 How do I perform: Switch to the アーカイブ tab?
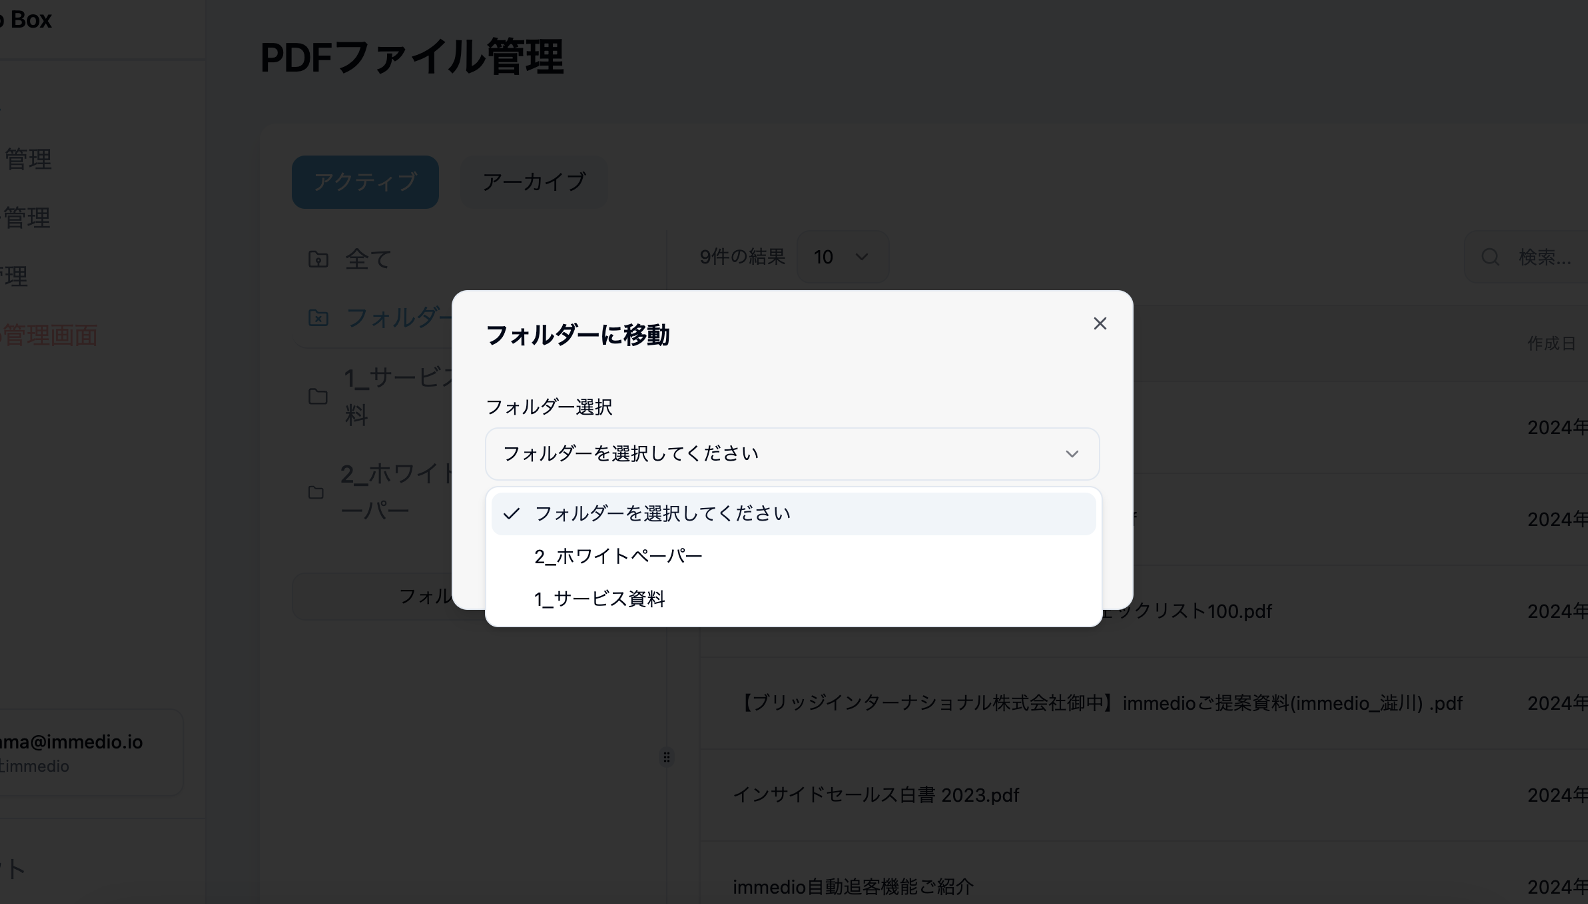pyautogui.click(x=533, y=182)
